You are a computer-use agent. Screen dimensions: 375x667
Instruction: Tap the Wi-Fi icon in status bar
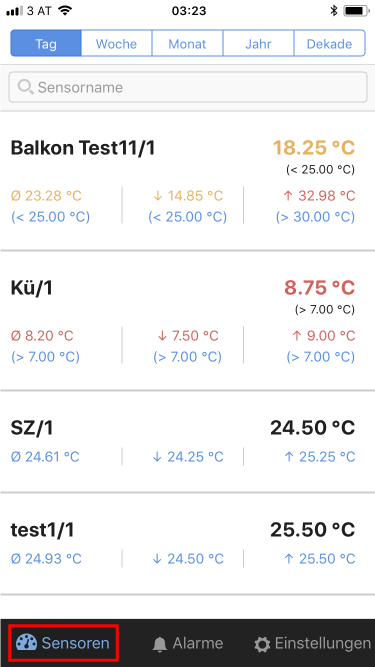65,11
